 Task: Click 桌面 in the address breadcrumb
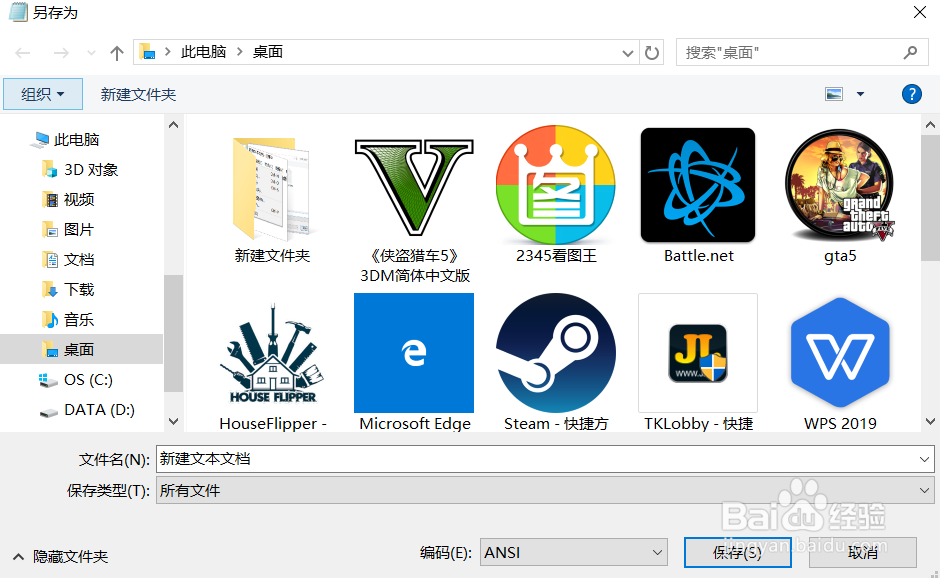(267, 52)
